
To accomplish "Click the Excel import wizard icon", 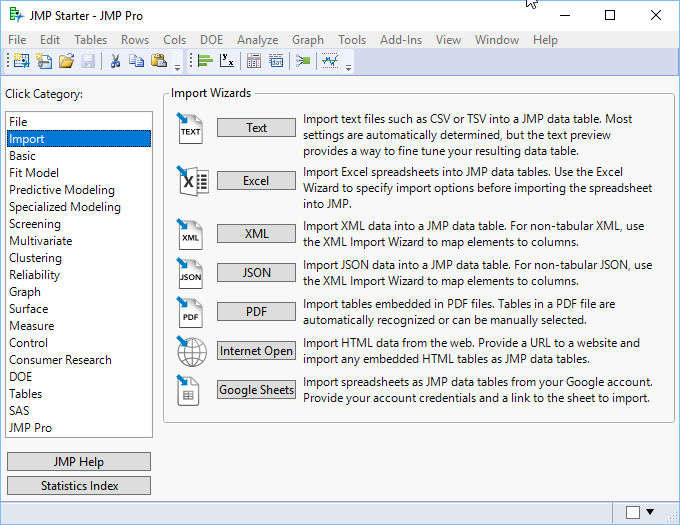I will click(x=191, y=181).
